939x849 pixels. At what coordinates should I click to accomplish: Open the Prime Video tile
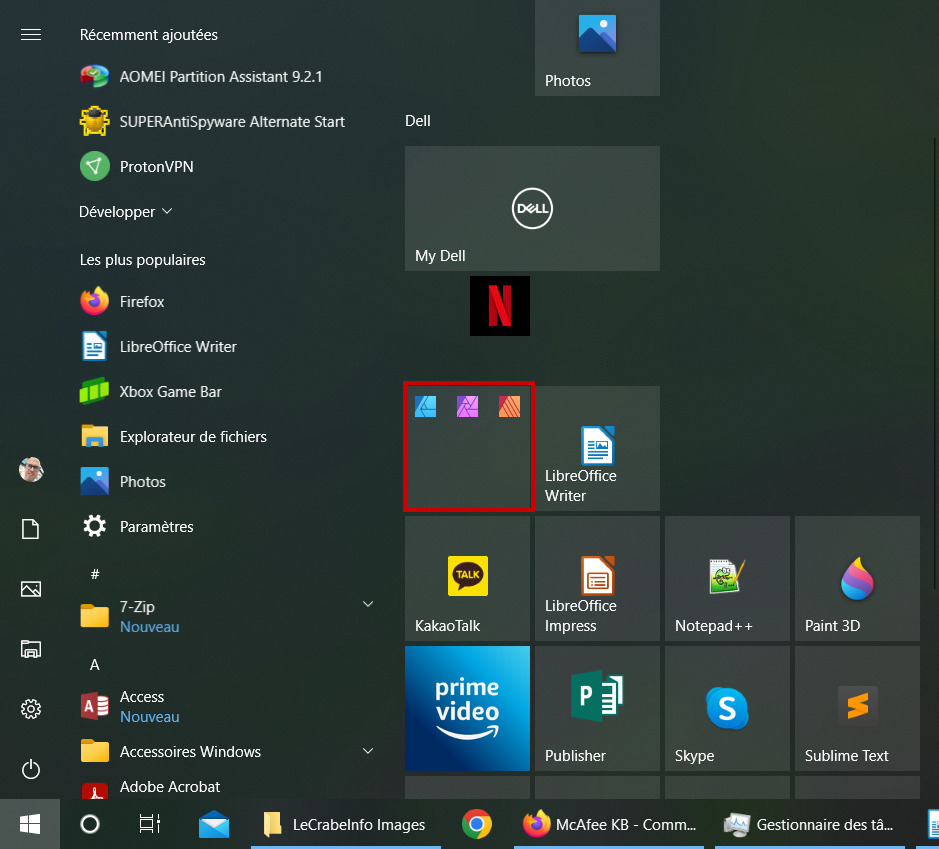(467, 708)
